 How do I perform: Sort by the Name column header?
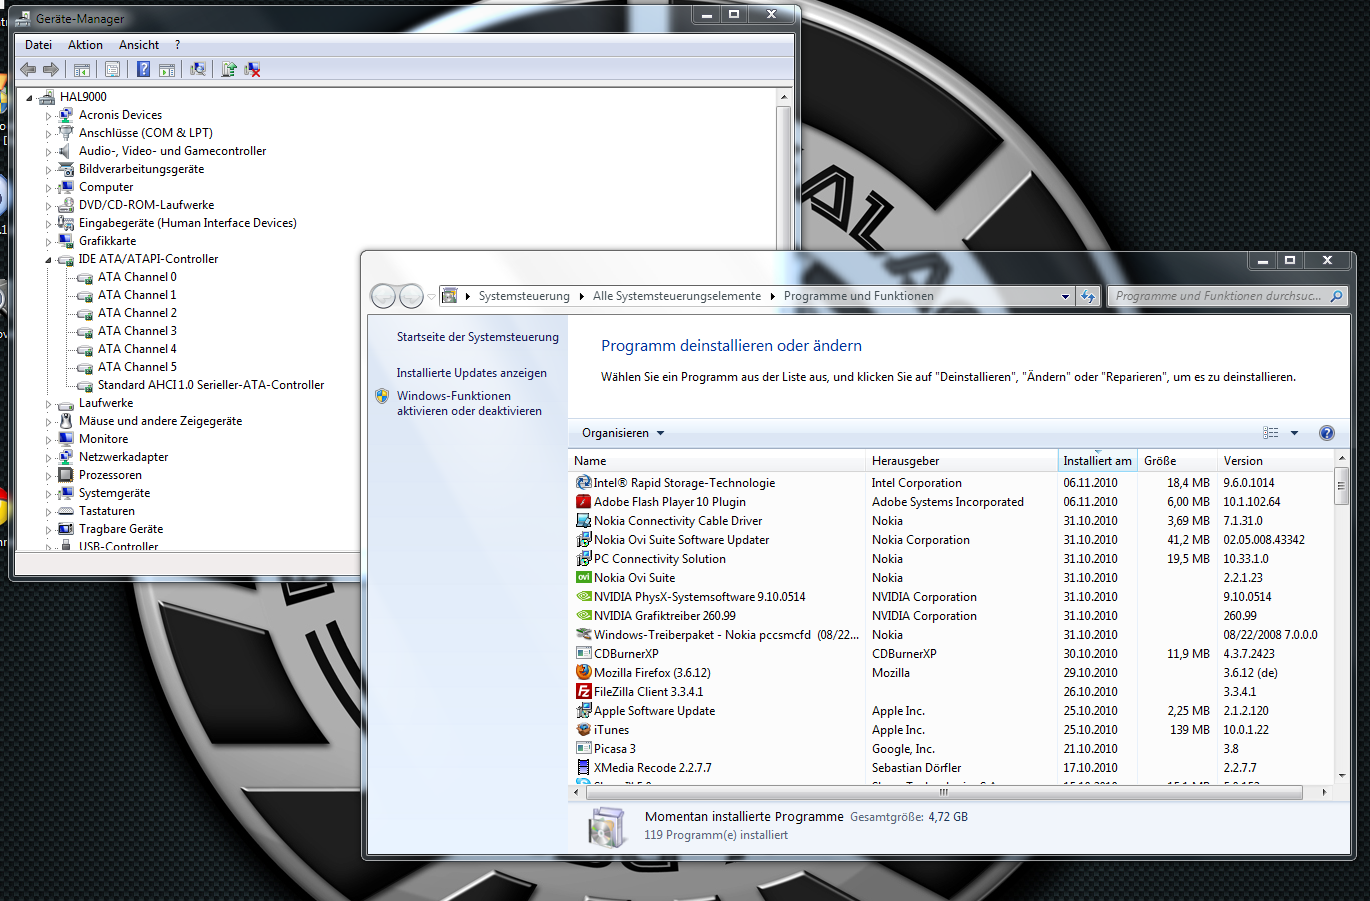coord(716,461)
